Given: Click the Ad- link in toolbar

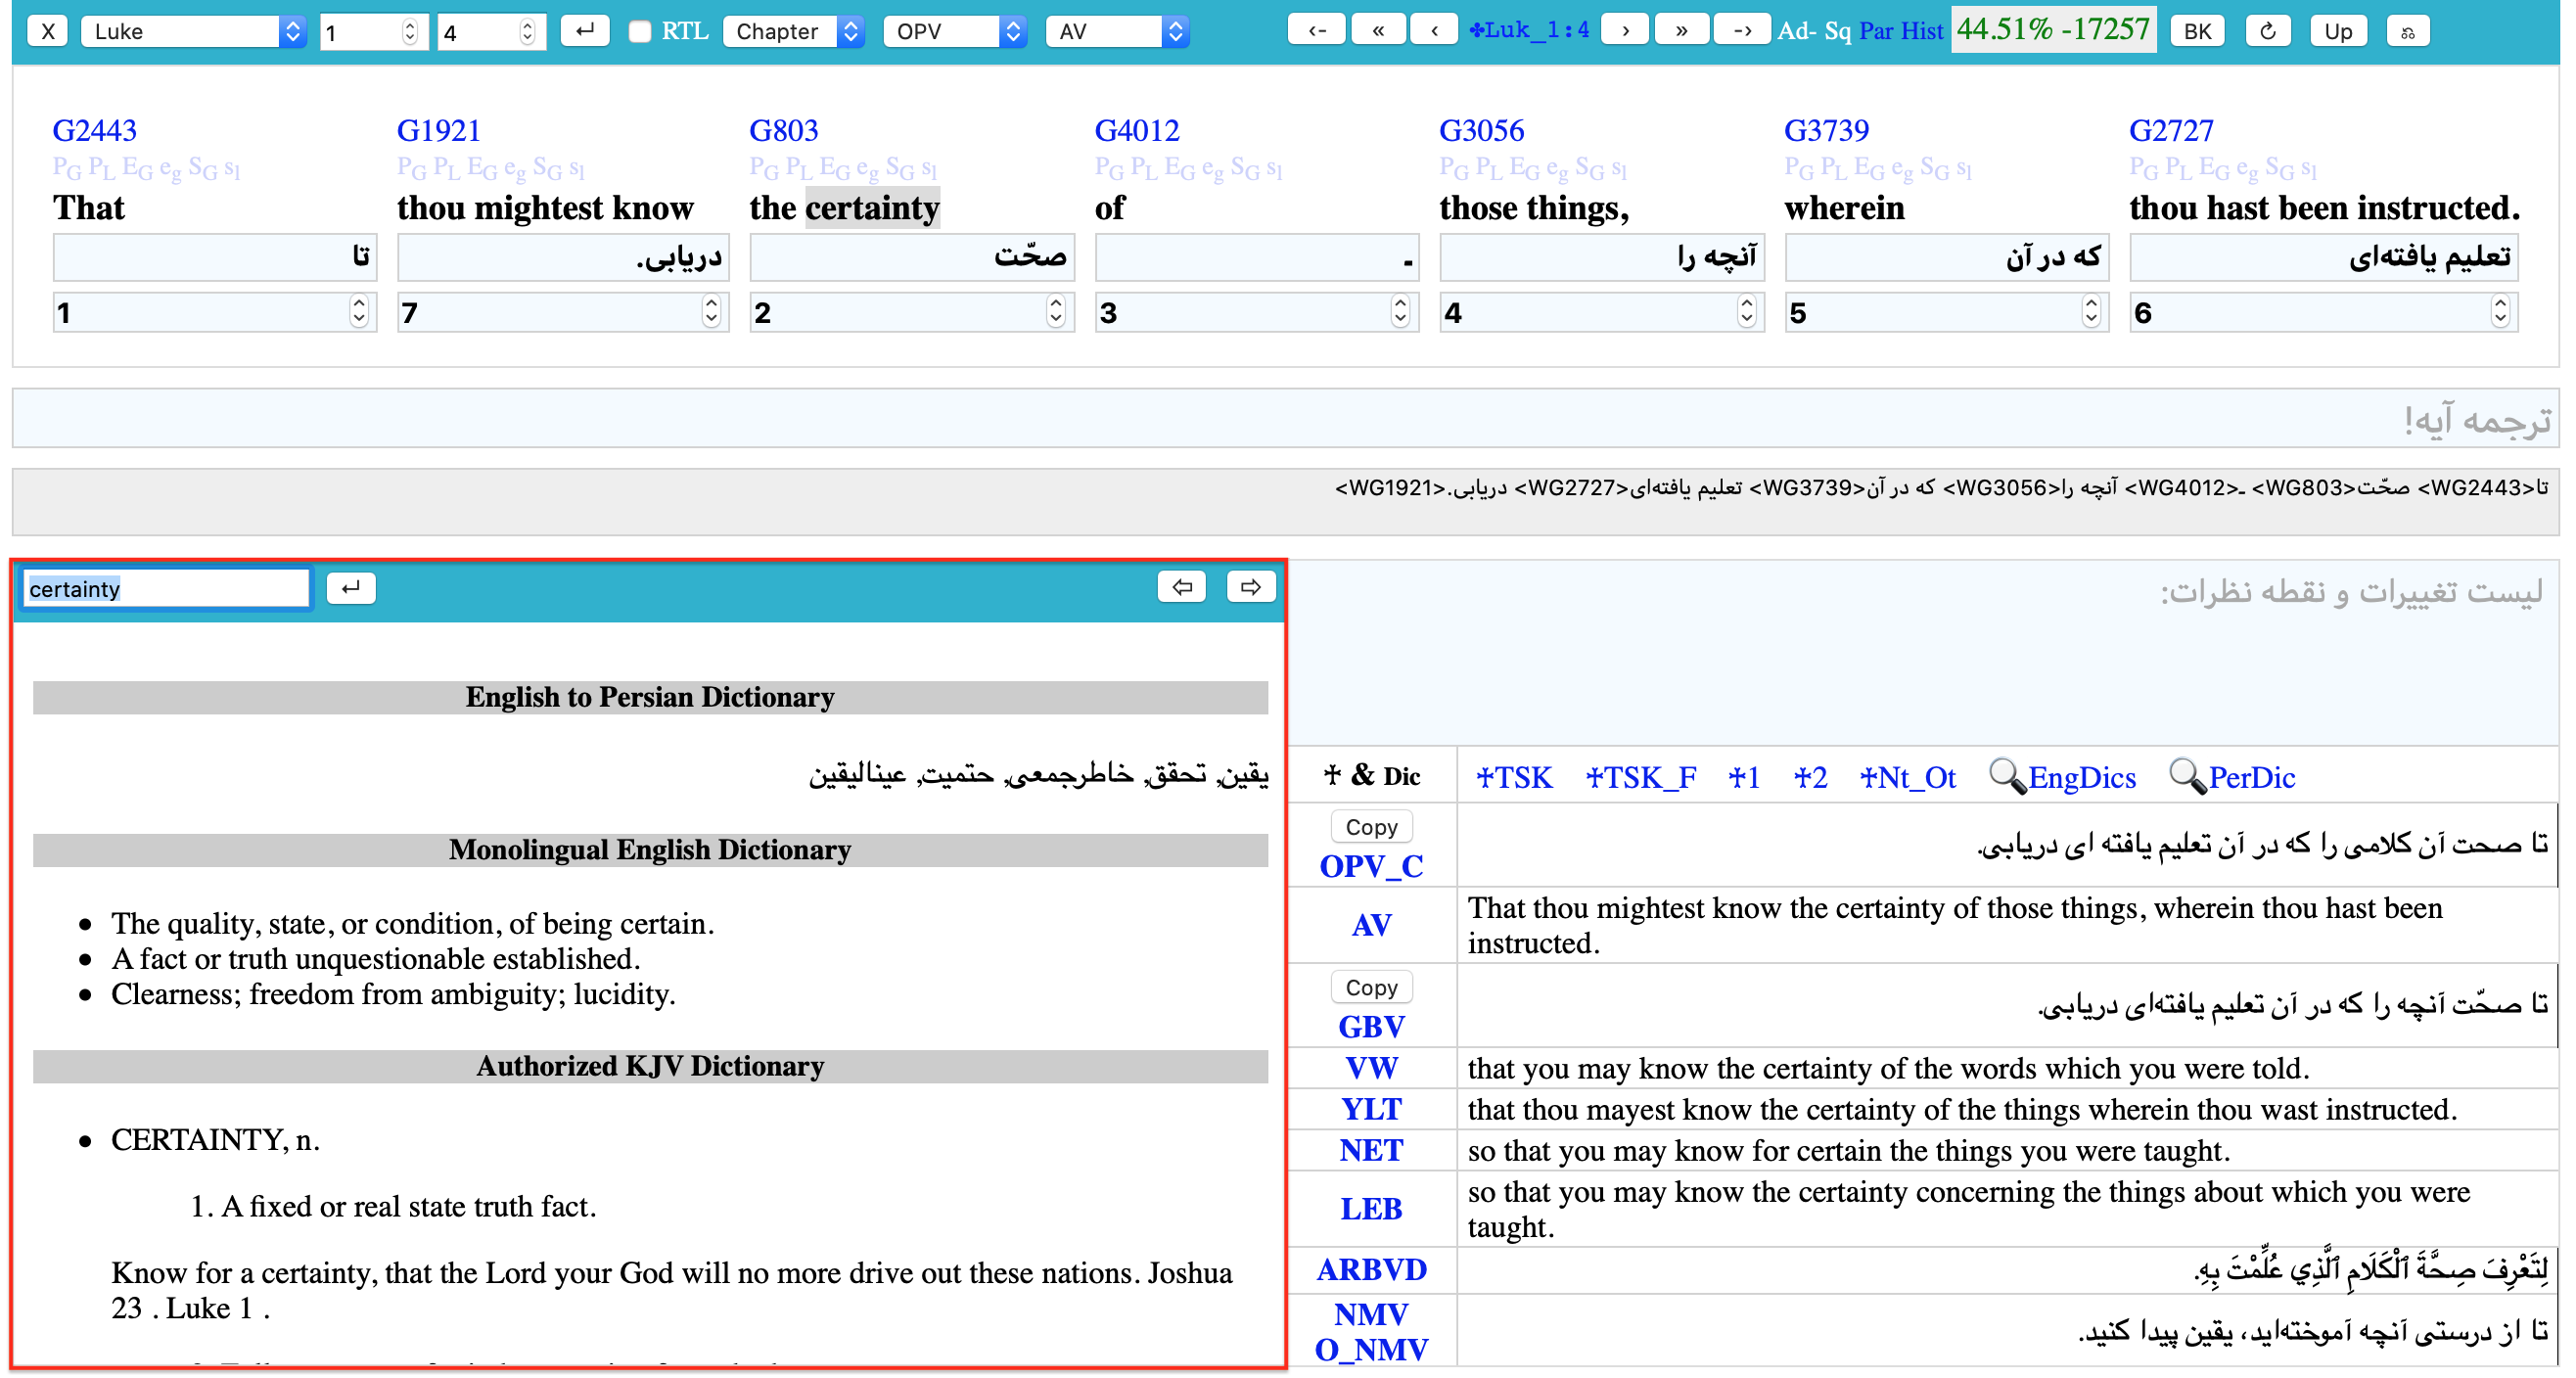Looking at the screenshot, I should click(x=1797, y=31).
